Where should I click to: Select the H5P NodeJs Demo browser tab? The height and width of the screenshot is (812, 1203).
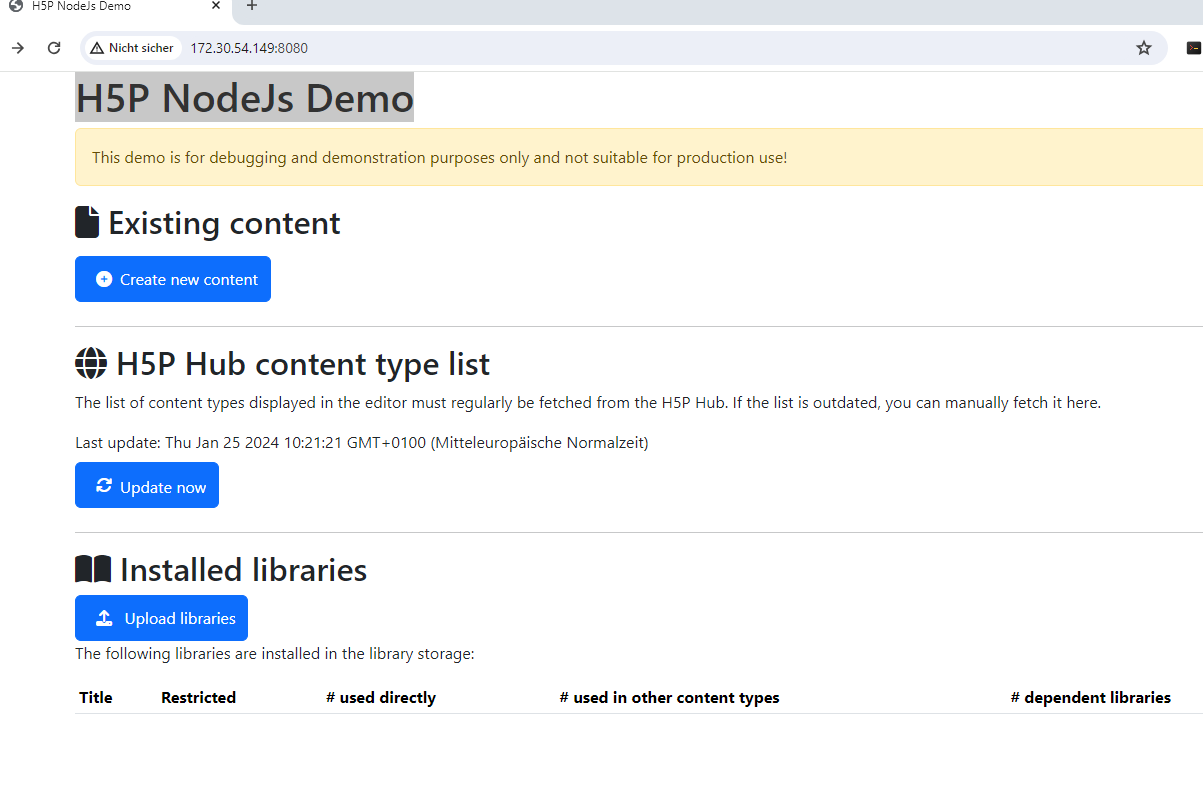click(115, 8)
